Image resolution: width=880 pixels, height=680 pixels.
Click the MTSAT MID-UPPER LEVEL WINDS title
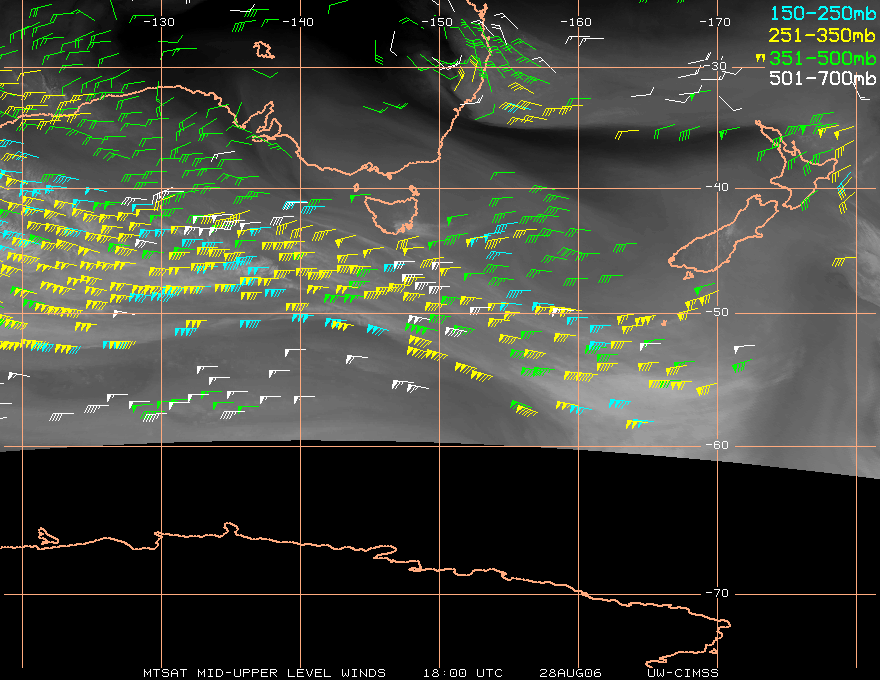point(264,673)
